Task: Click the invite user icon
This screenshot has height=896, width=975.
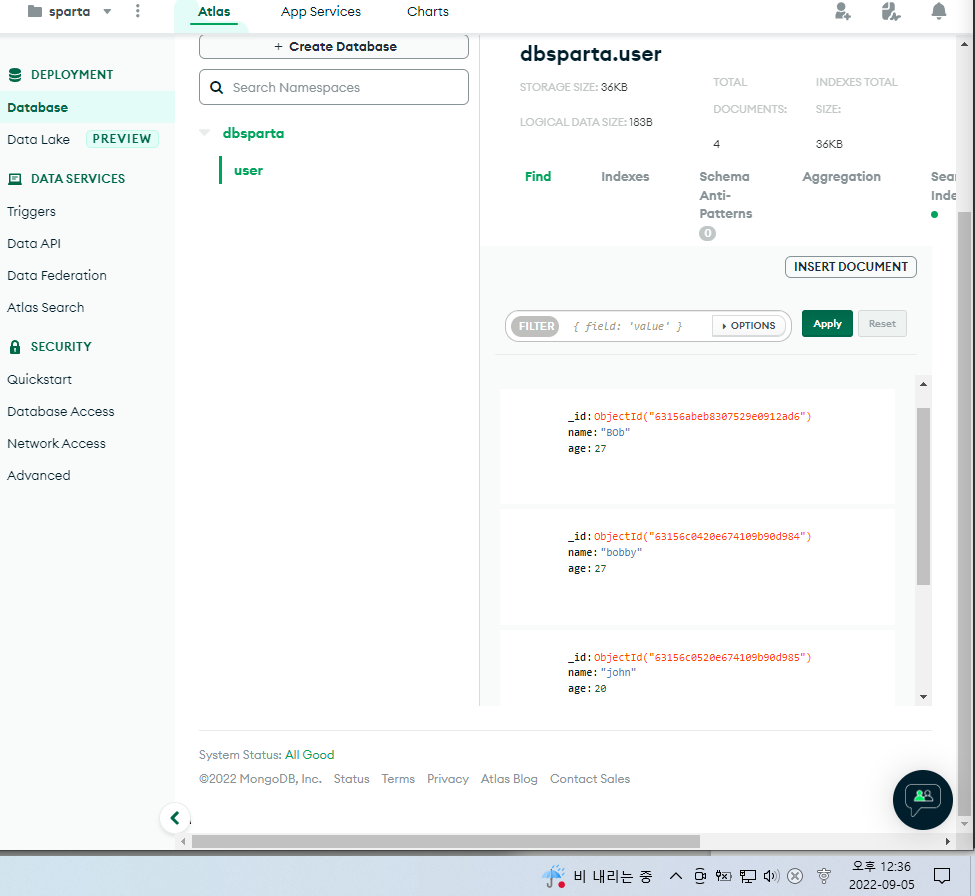Action: [843, 11]
